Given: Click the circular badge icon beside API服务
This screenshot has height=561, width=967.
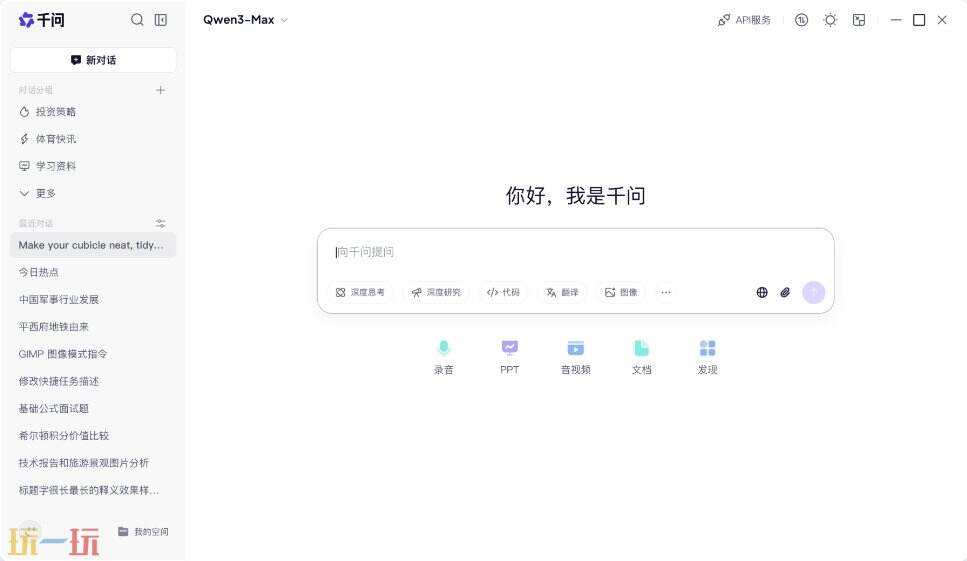Looking at the screenshot, I should click(801, 20).
